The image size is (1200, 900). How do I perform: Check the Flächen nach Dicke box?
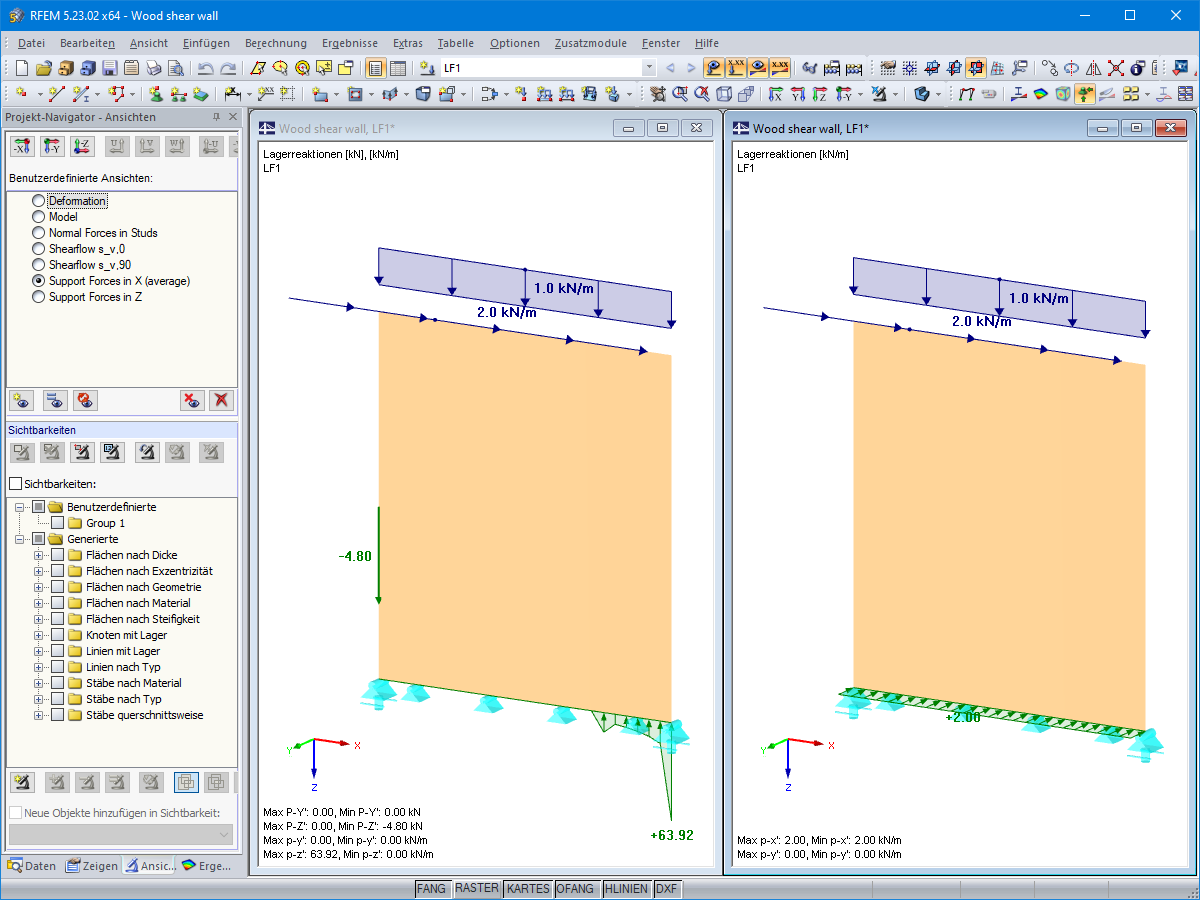(57, 555)
